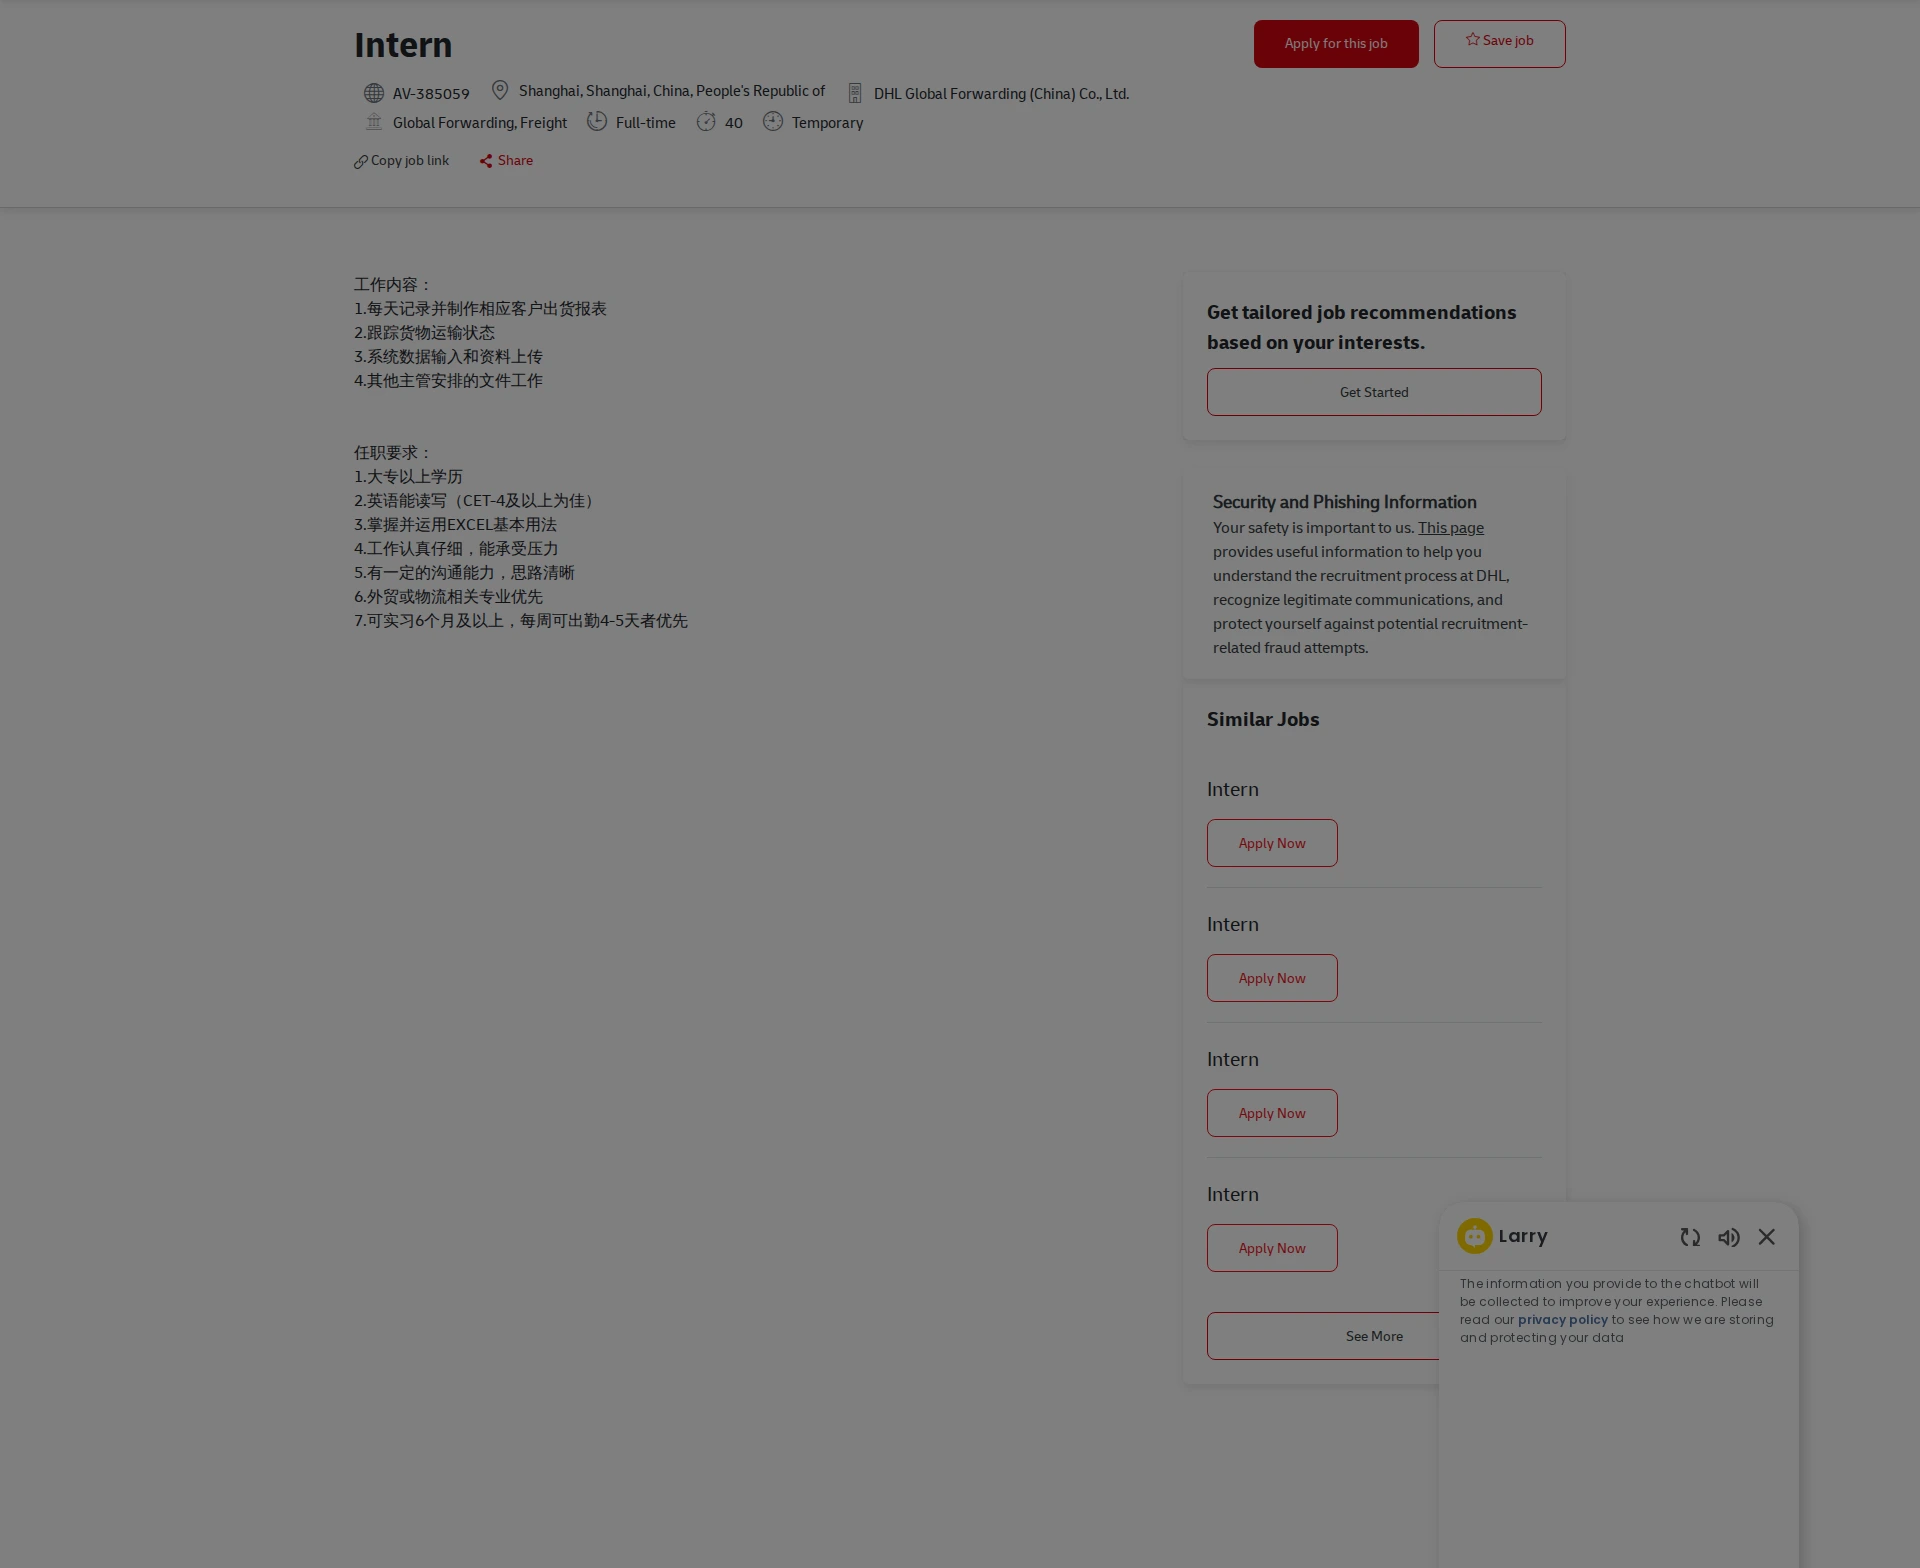Click the Larry chatbot avatar icon
This screenshot has height=1568, width=1920.
[x=1475, y=1236]
